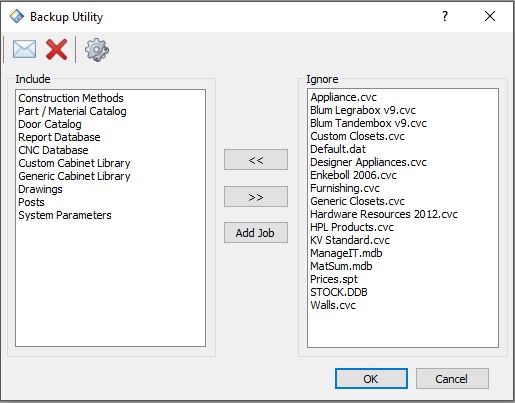Viewport: 515px width, 403px height.
Task: Click the Cancel button
Action: coord(452,378)
